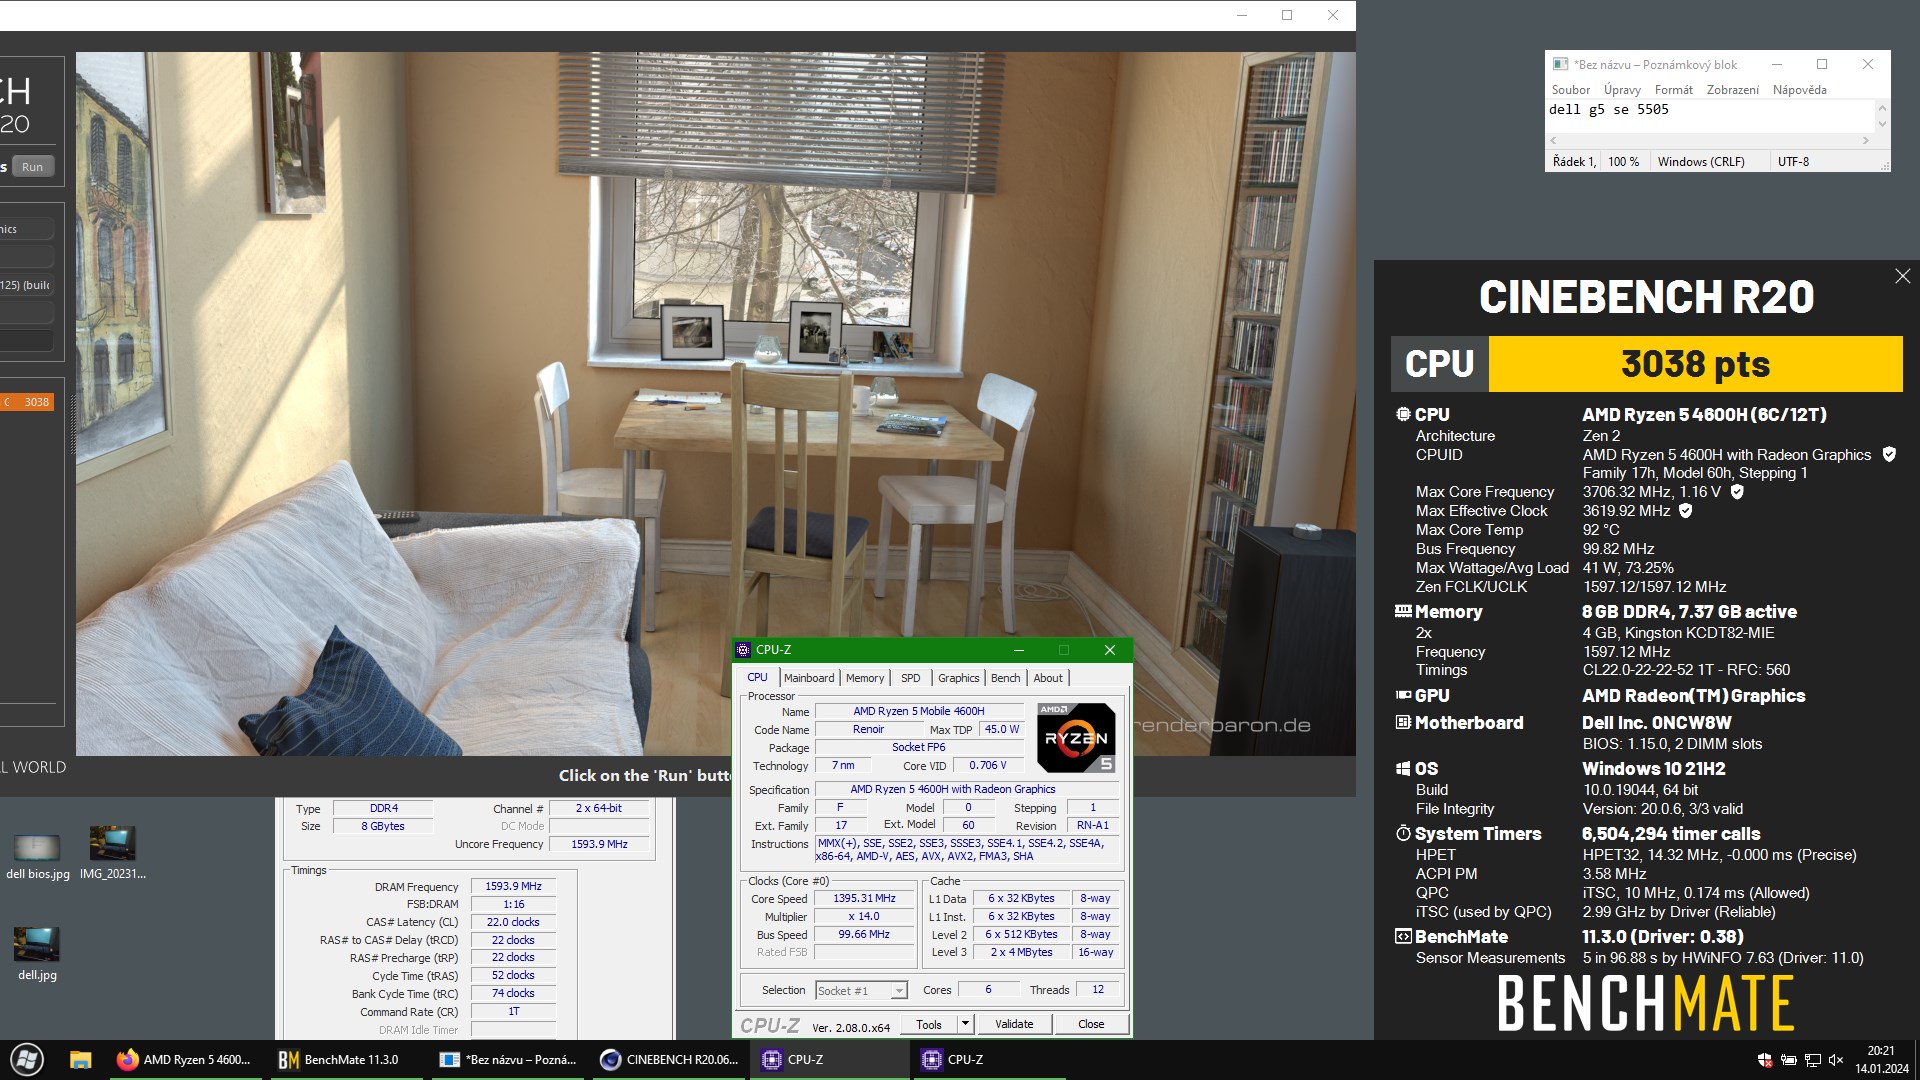The height and width of the screenshot is (1080, 1920).
Task: Open the Memory tab in CPU-Z
Action: (865, 678)
